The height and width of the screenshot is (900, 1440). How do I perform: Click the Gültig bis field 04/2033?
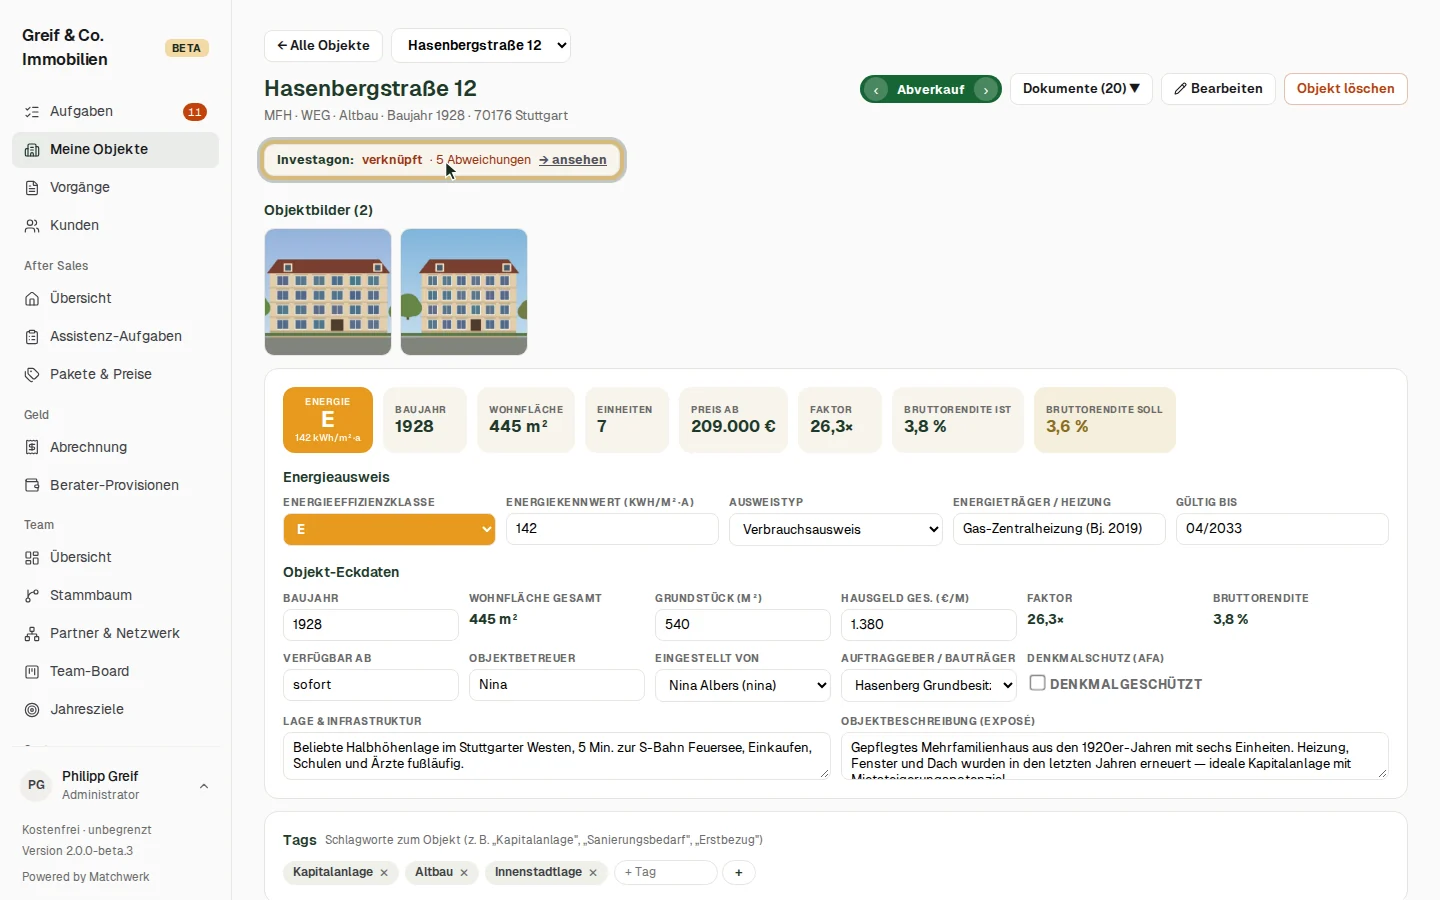(x=1282, y=529)
